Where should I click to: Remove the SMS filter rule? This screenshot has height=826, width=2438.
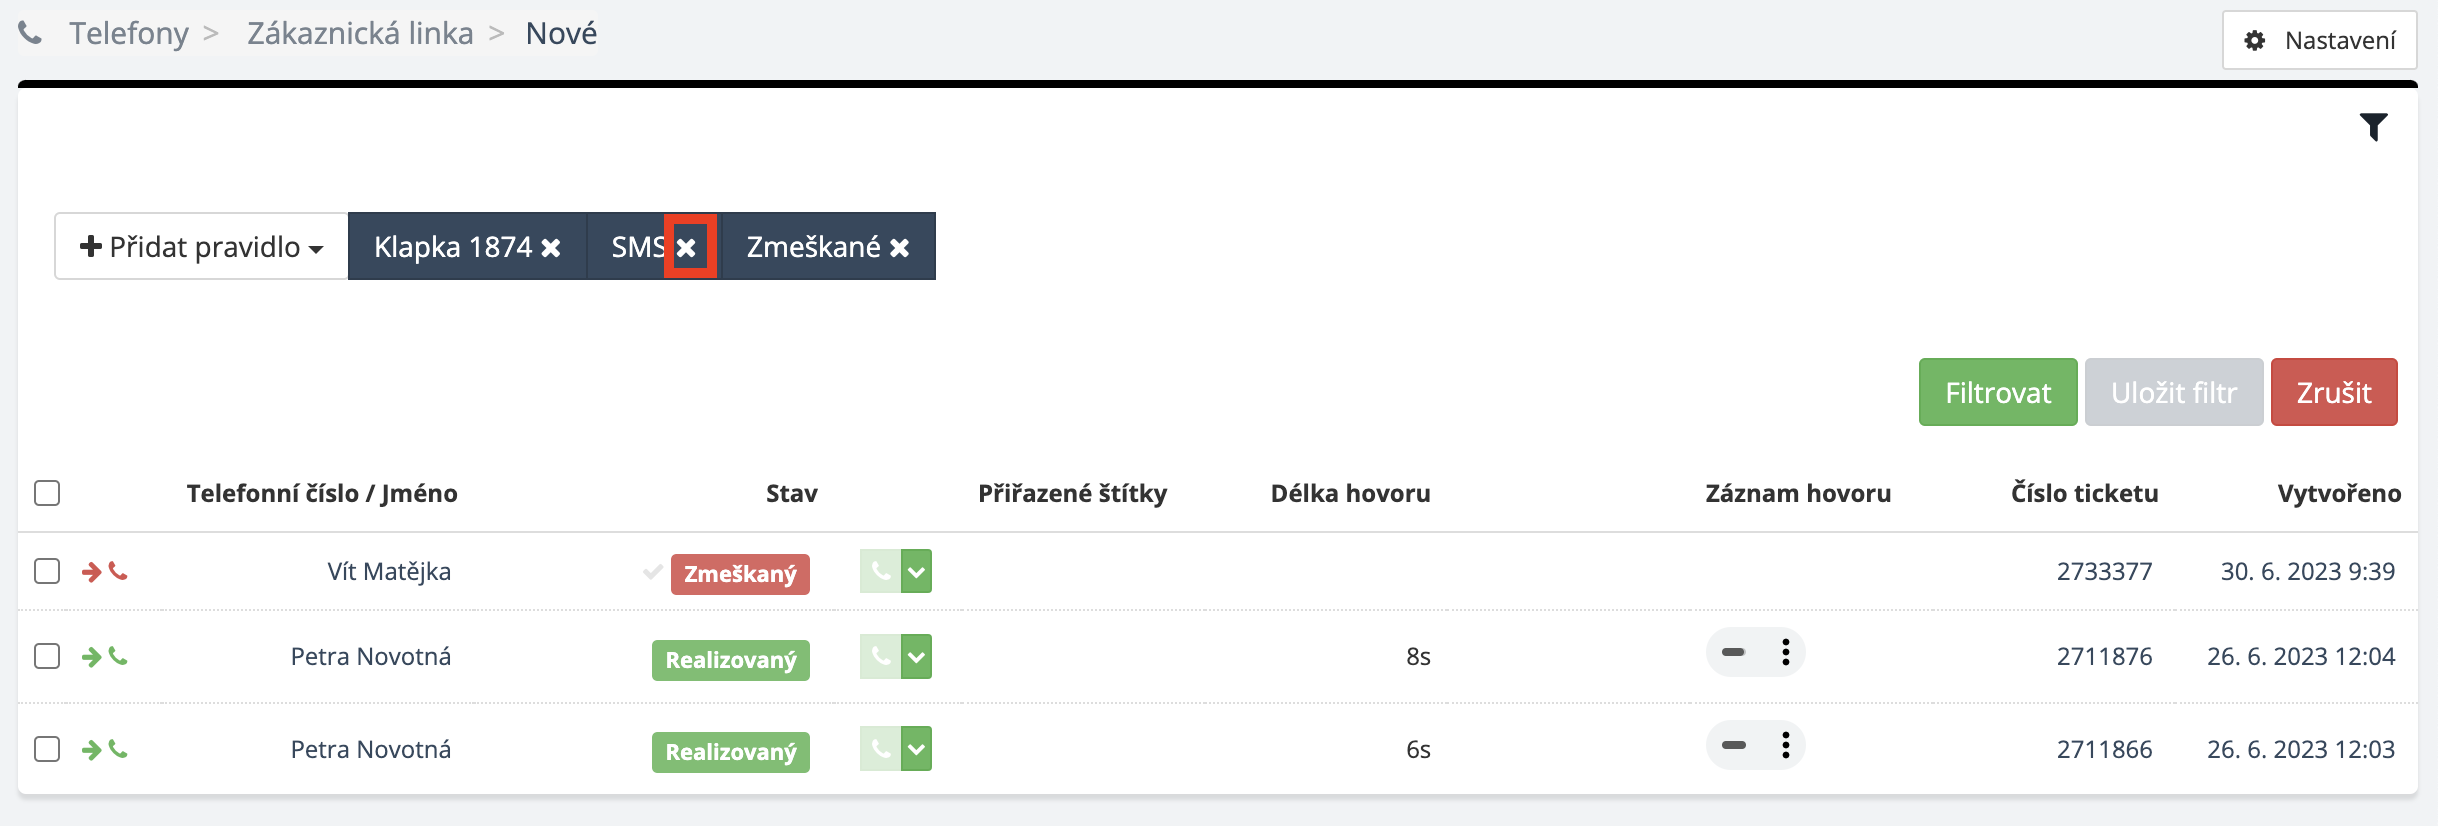686,247
